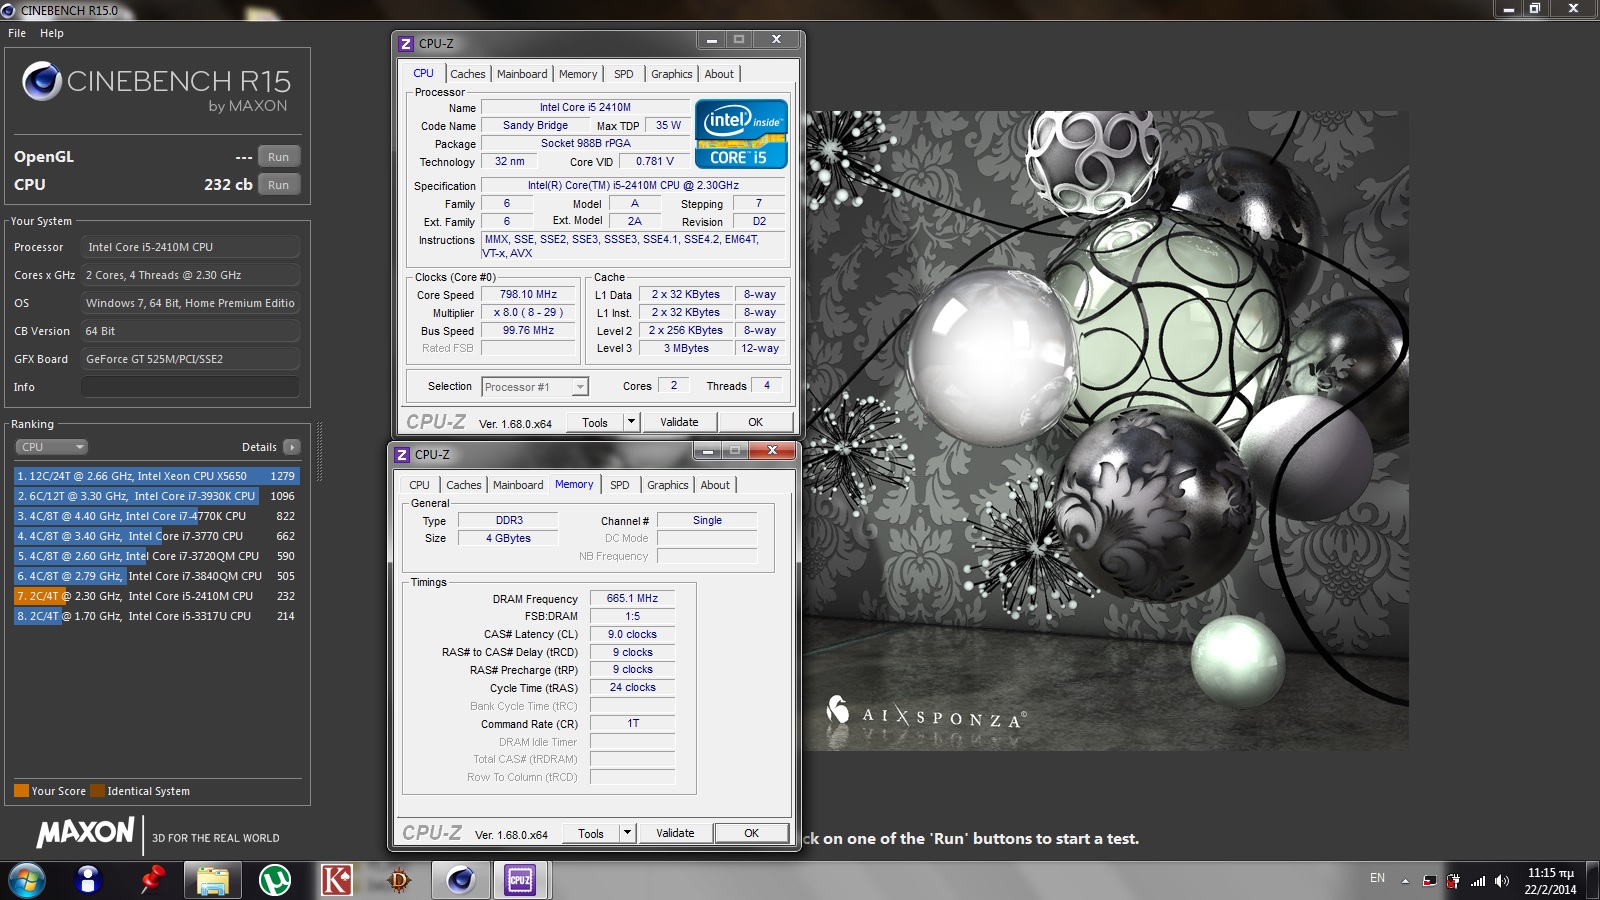This screenshot has width=1600, height=900.
Task: Run the CPU benchmark
Action: [279, 185]
